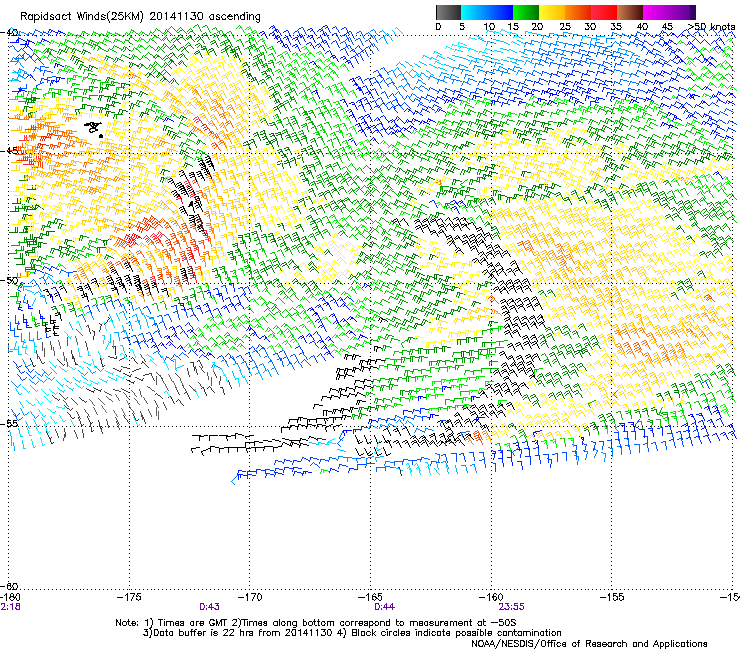Screen dimensions: 740x650
Task: Click the purple 2:18 pass time
Action: tap(10, 607)
